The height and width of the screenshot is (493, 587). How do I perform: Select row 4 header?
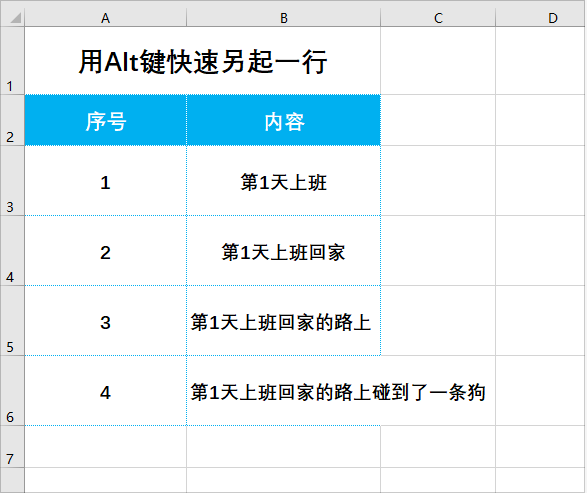click(12, 250)
